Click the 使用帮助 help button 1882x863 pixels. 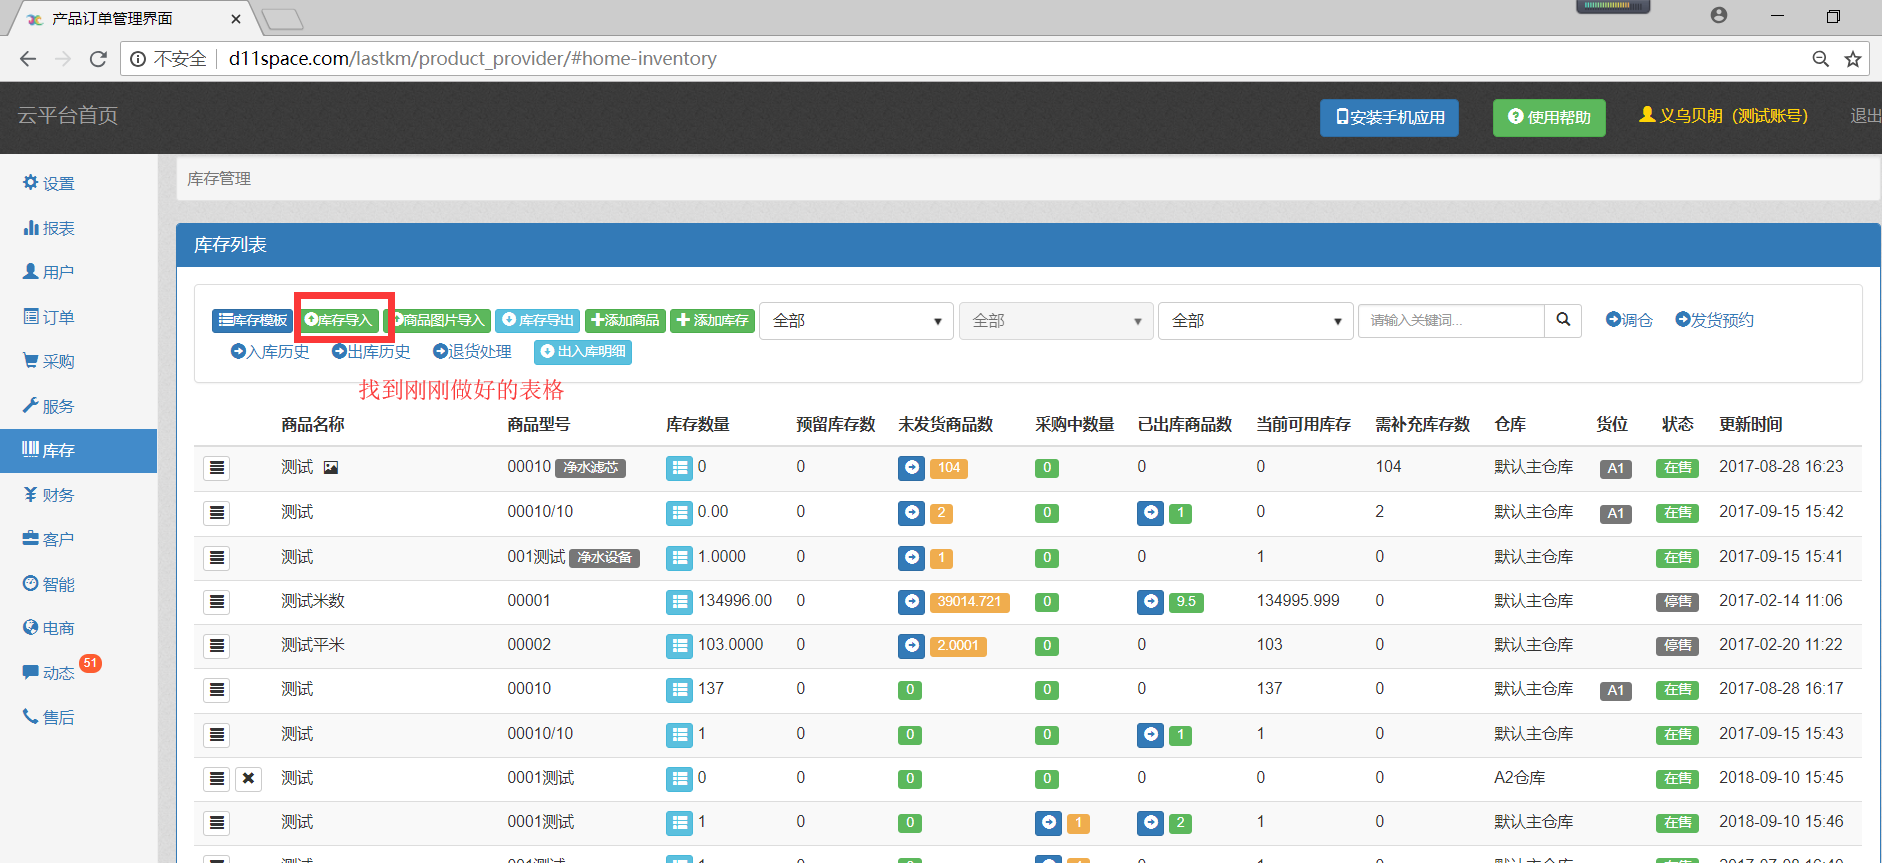coord(1549,117)
